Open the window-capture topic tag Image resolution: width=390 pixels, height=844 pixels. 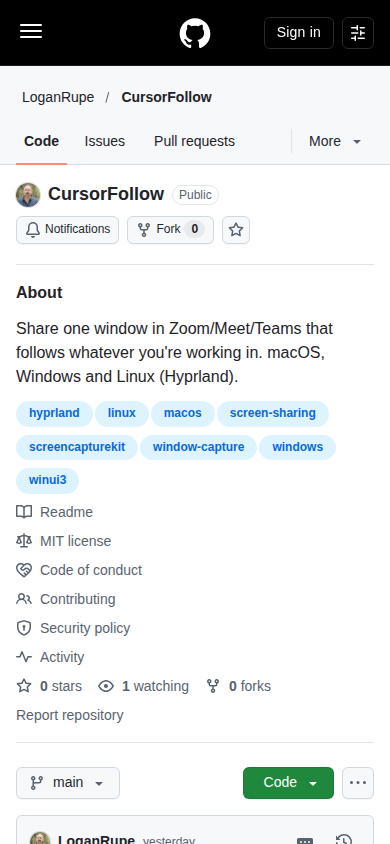point(198,447)
